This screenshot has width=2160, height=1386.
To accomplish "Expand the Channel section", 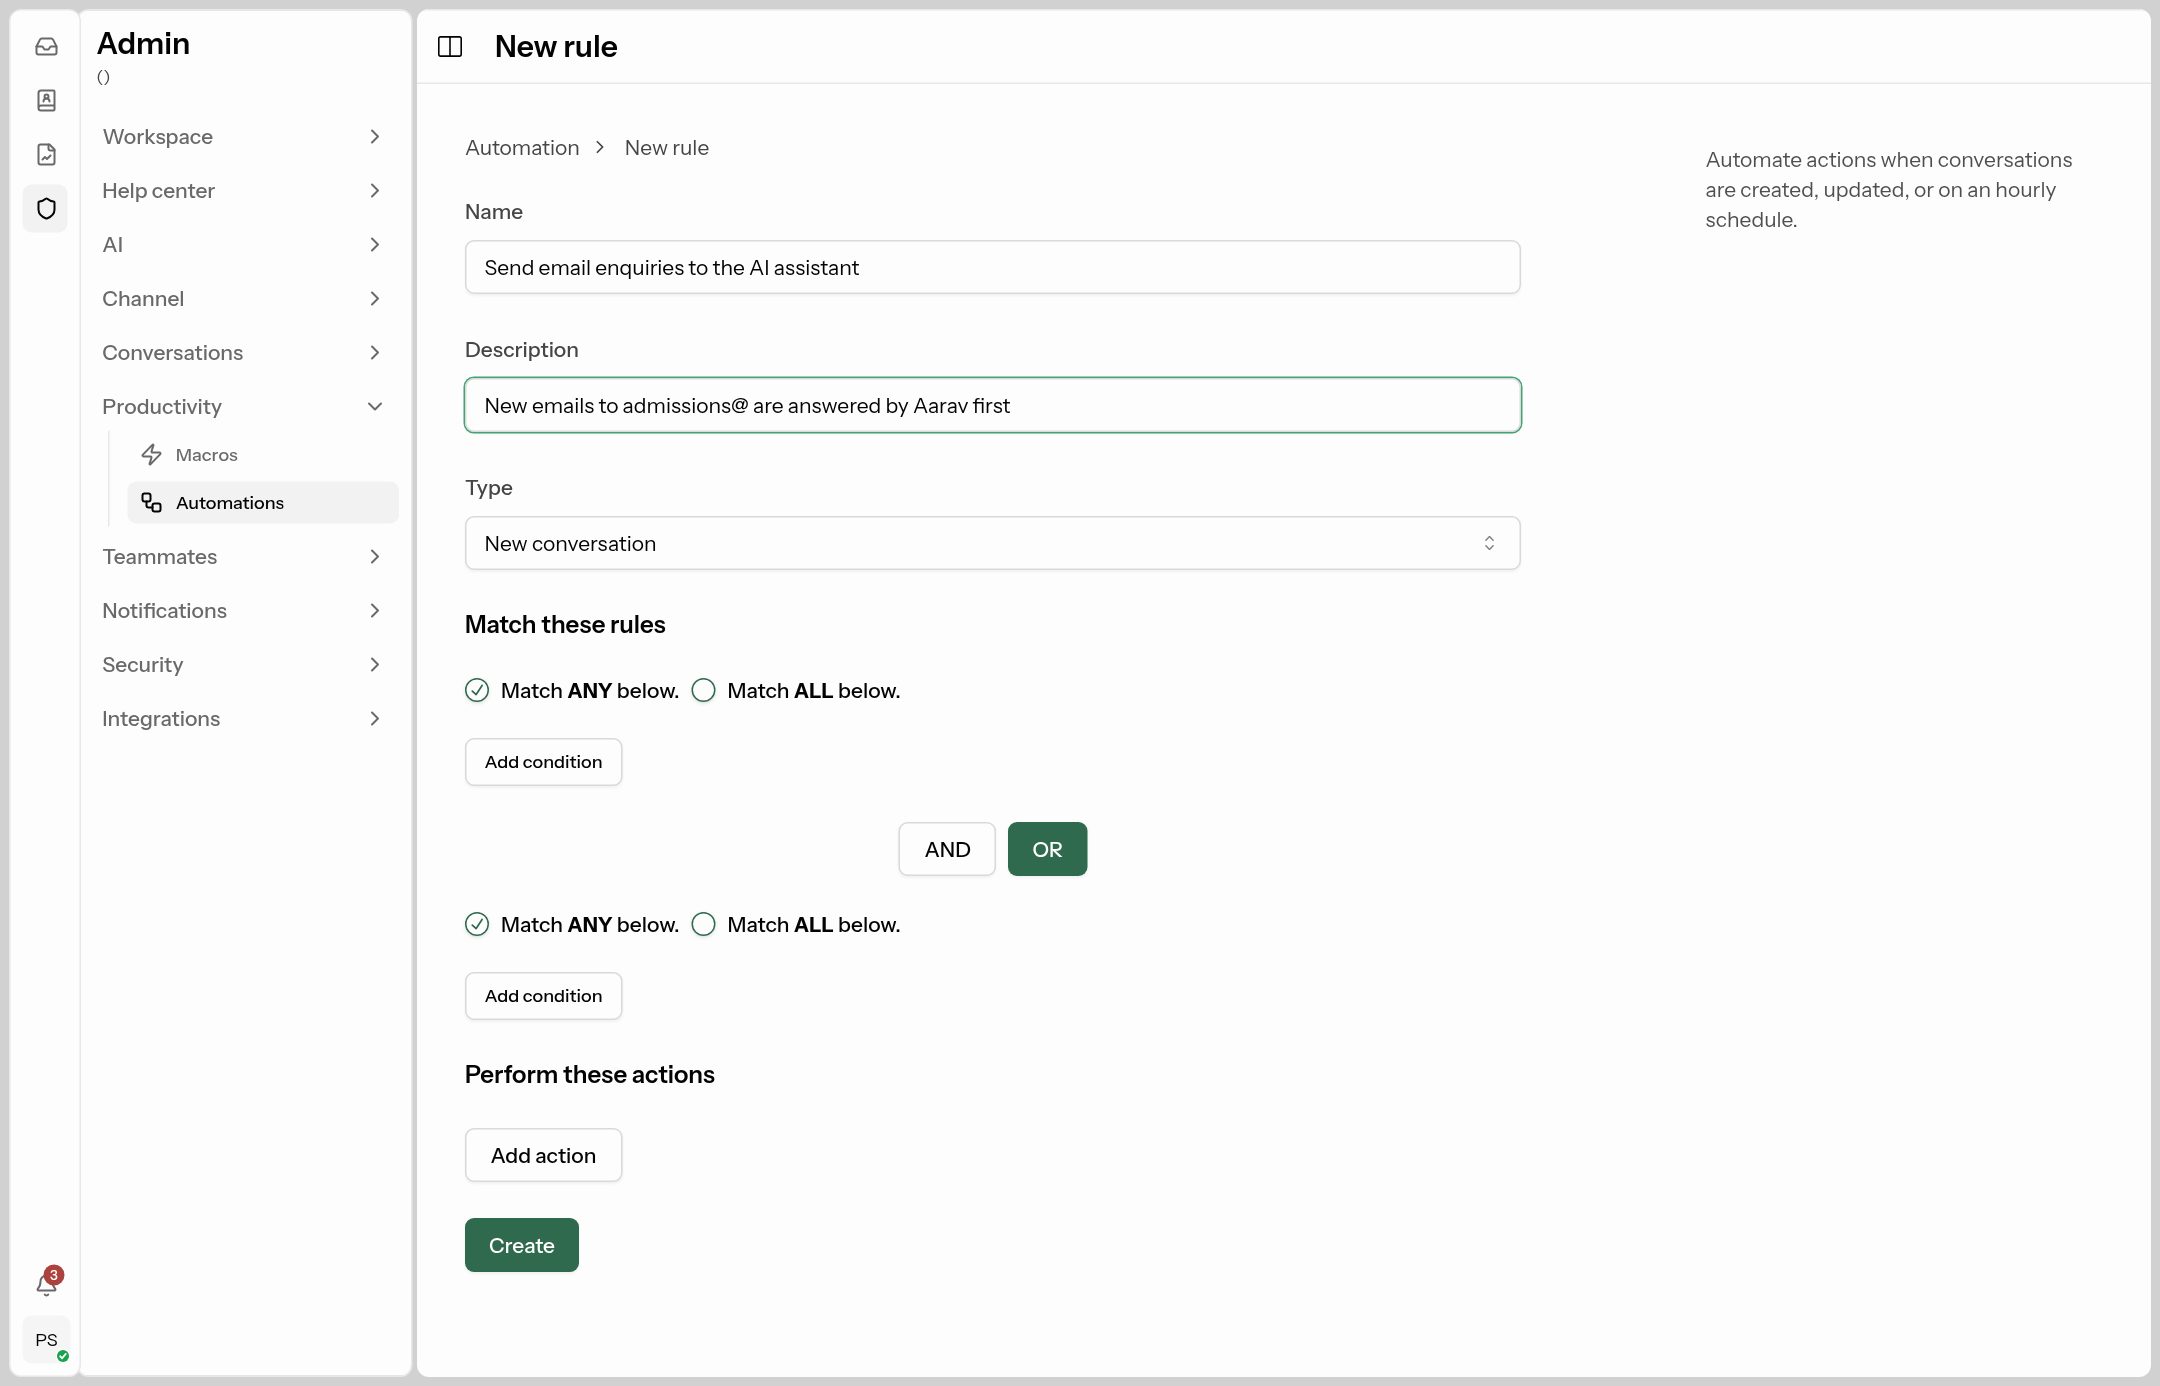I will click(243, 299).
